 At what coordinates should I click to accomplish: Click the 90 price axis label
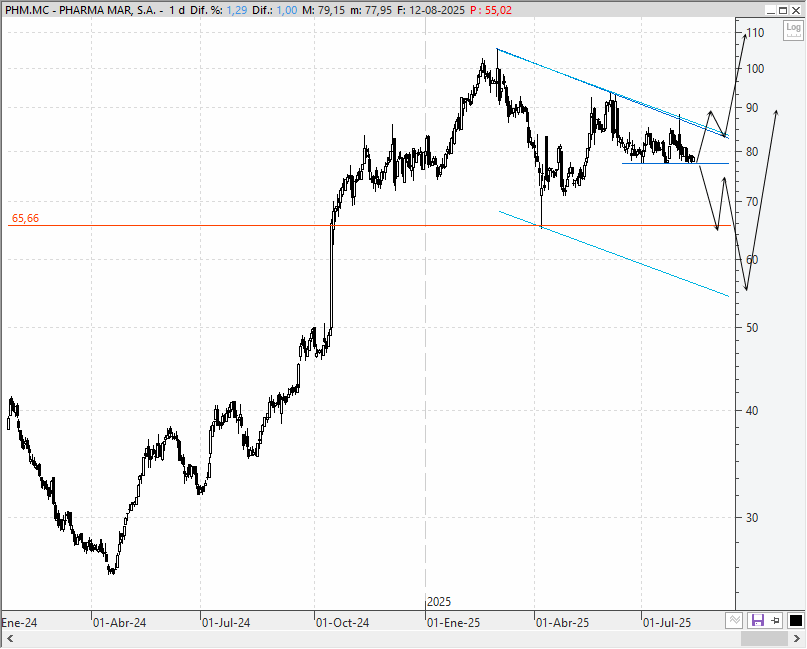752,108
